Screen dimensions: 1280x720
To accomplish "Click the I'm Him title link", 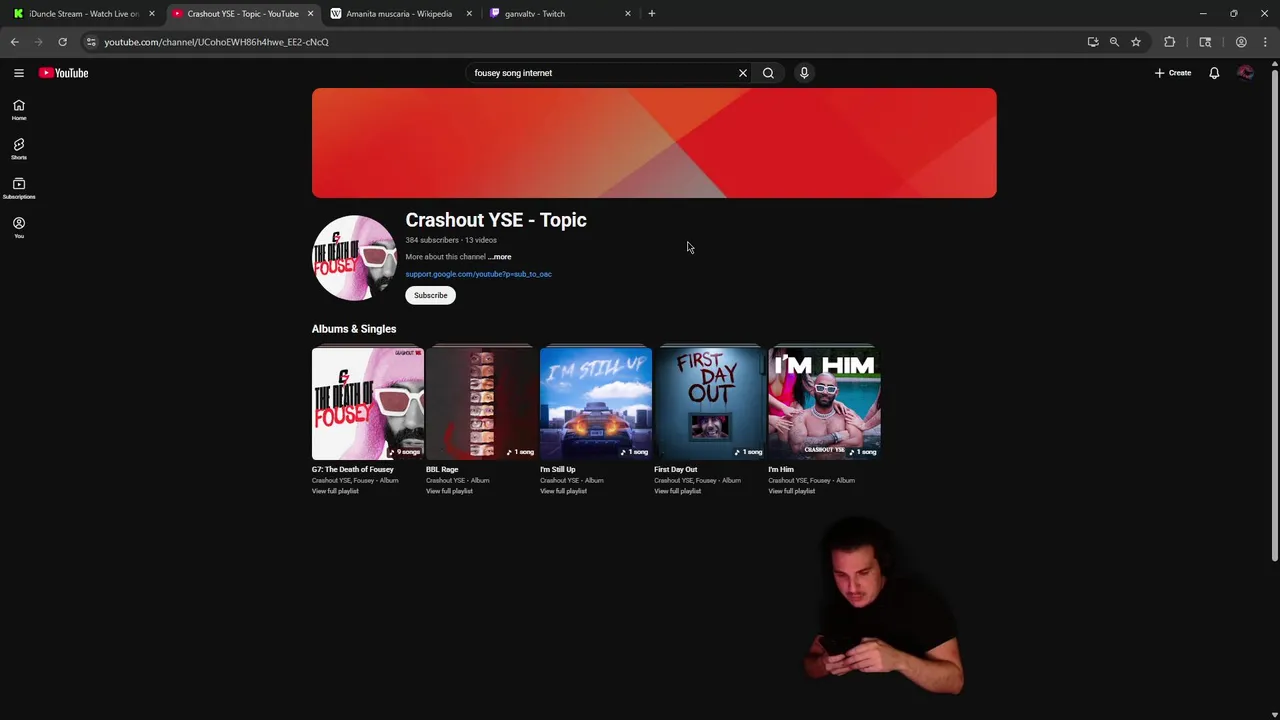I will click(x=781, y=469).
